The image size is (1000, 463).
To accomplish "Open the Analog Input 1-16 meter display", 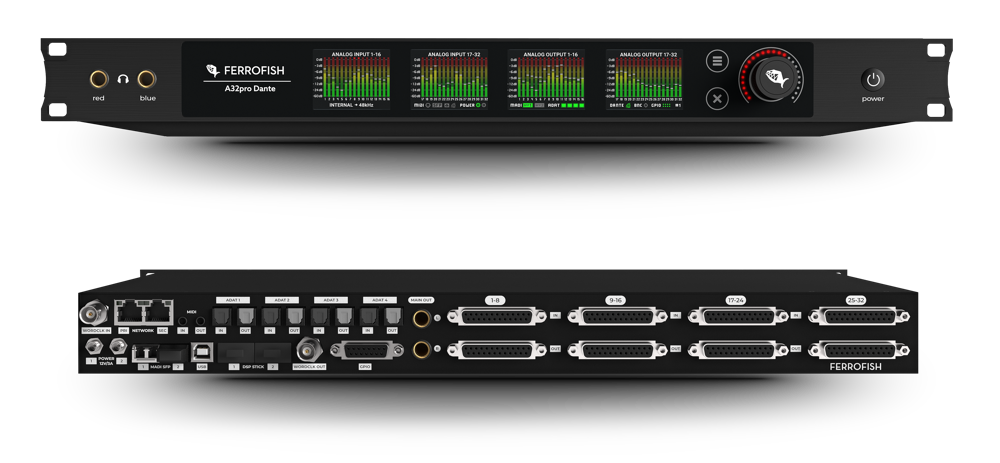I will click(351, 80).
